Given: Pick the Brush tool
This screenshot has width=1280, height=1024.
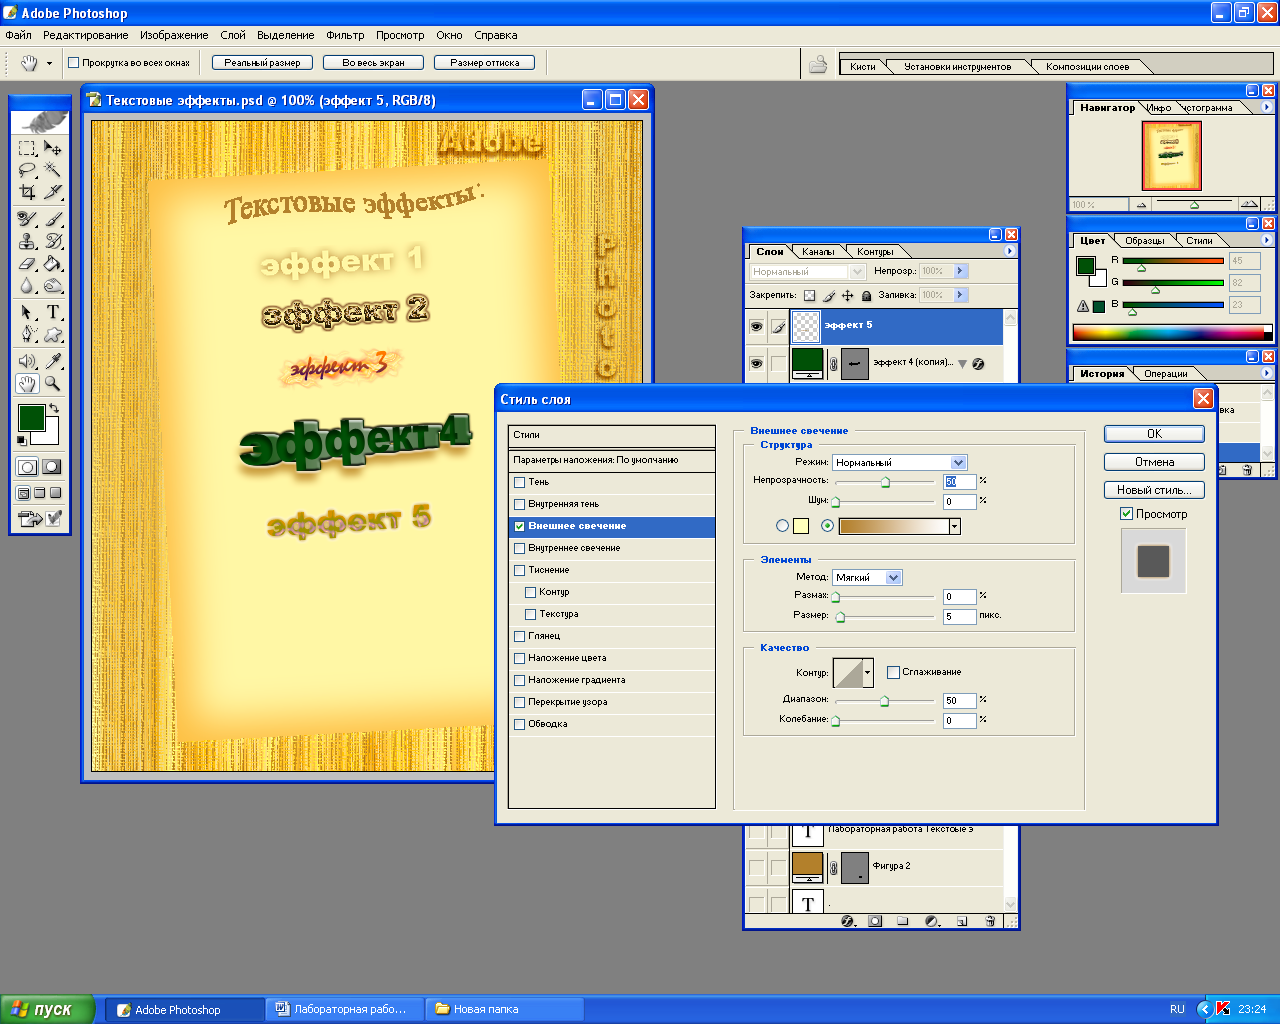Looking at the screenshot, I should pyautogui.click(x=53, y=219).
